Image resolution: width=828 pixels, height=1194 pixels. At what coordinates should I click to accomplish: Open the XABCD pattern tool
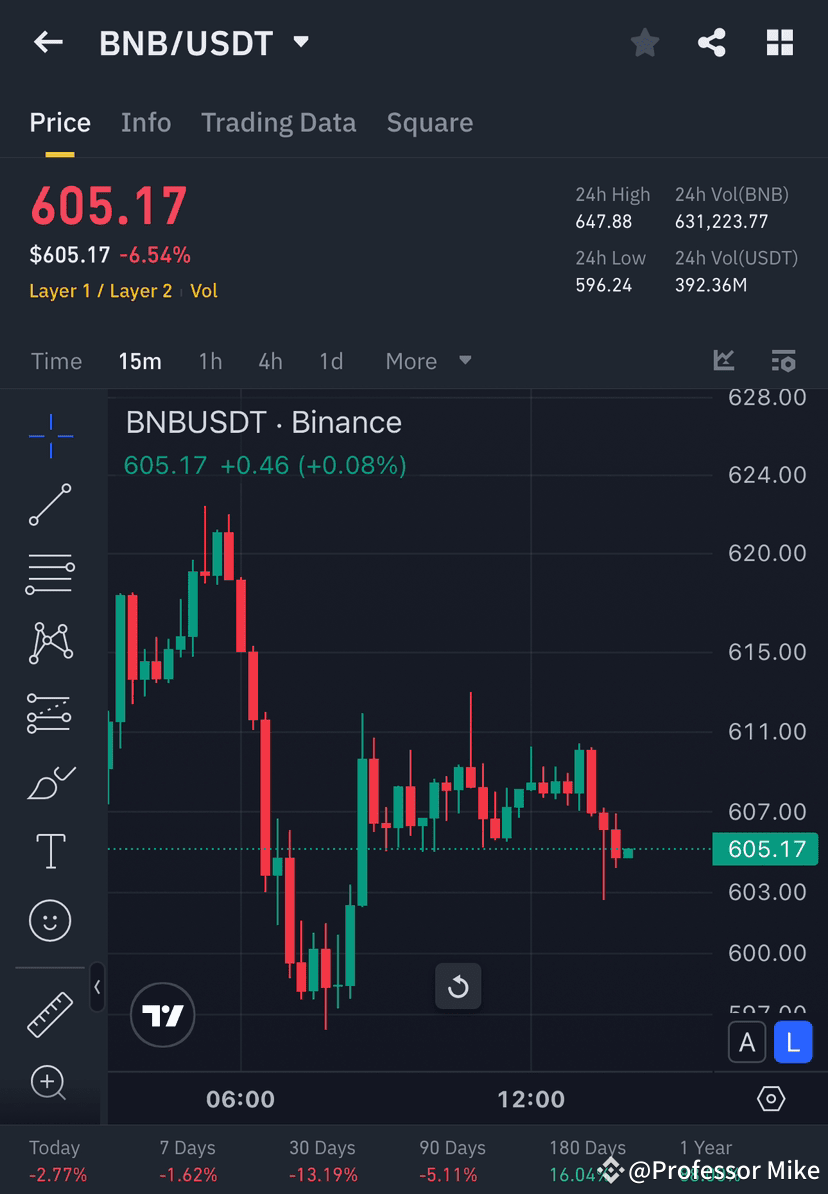click(49, 643)
